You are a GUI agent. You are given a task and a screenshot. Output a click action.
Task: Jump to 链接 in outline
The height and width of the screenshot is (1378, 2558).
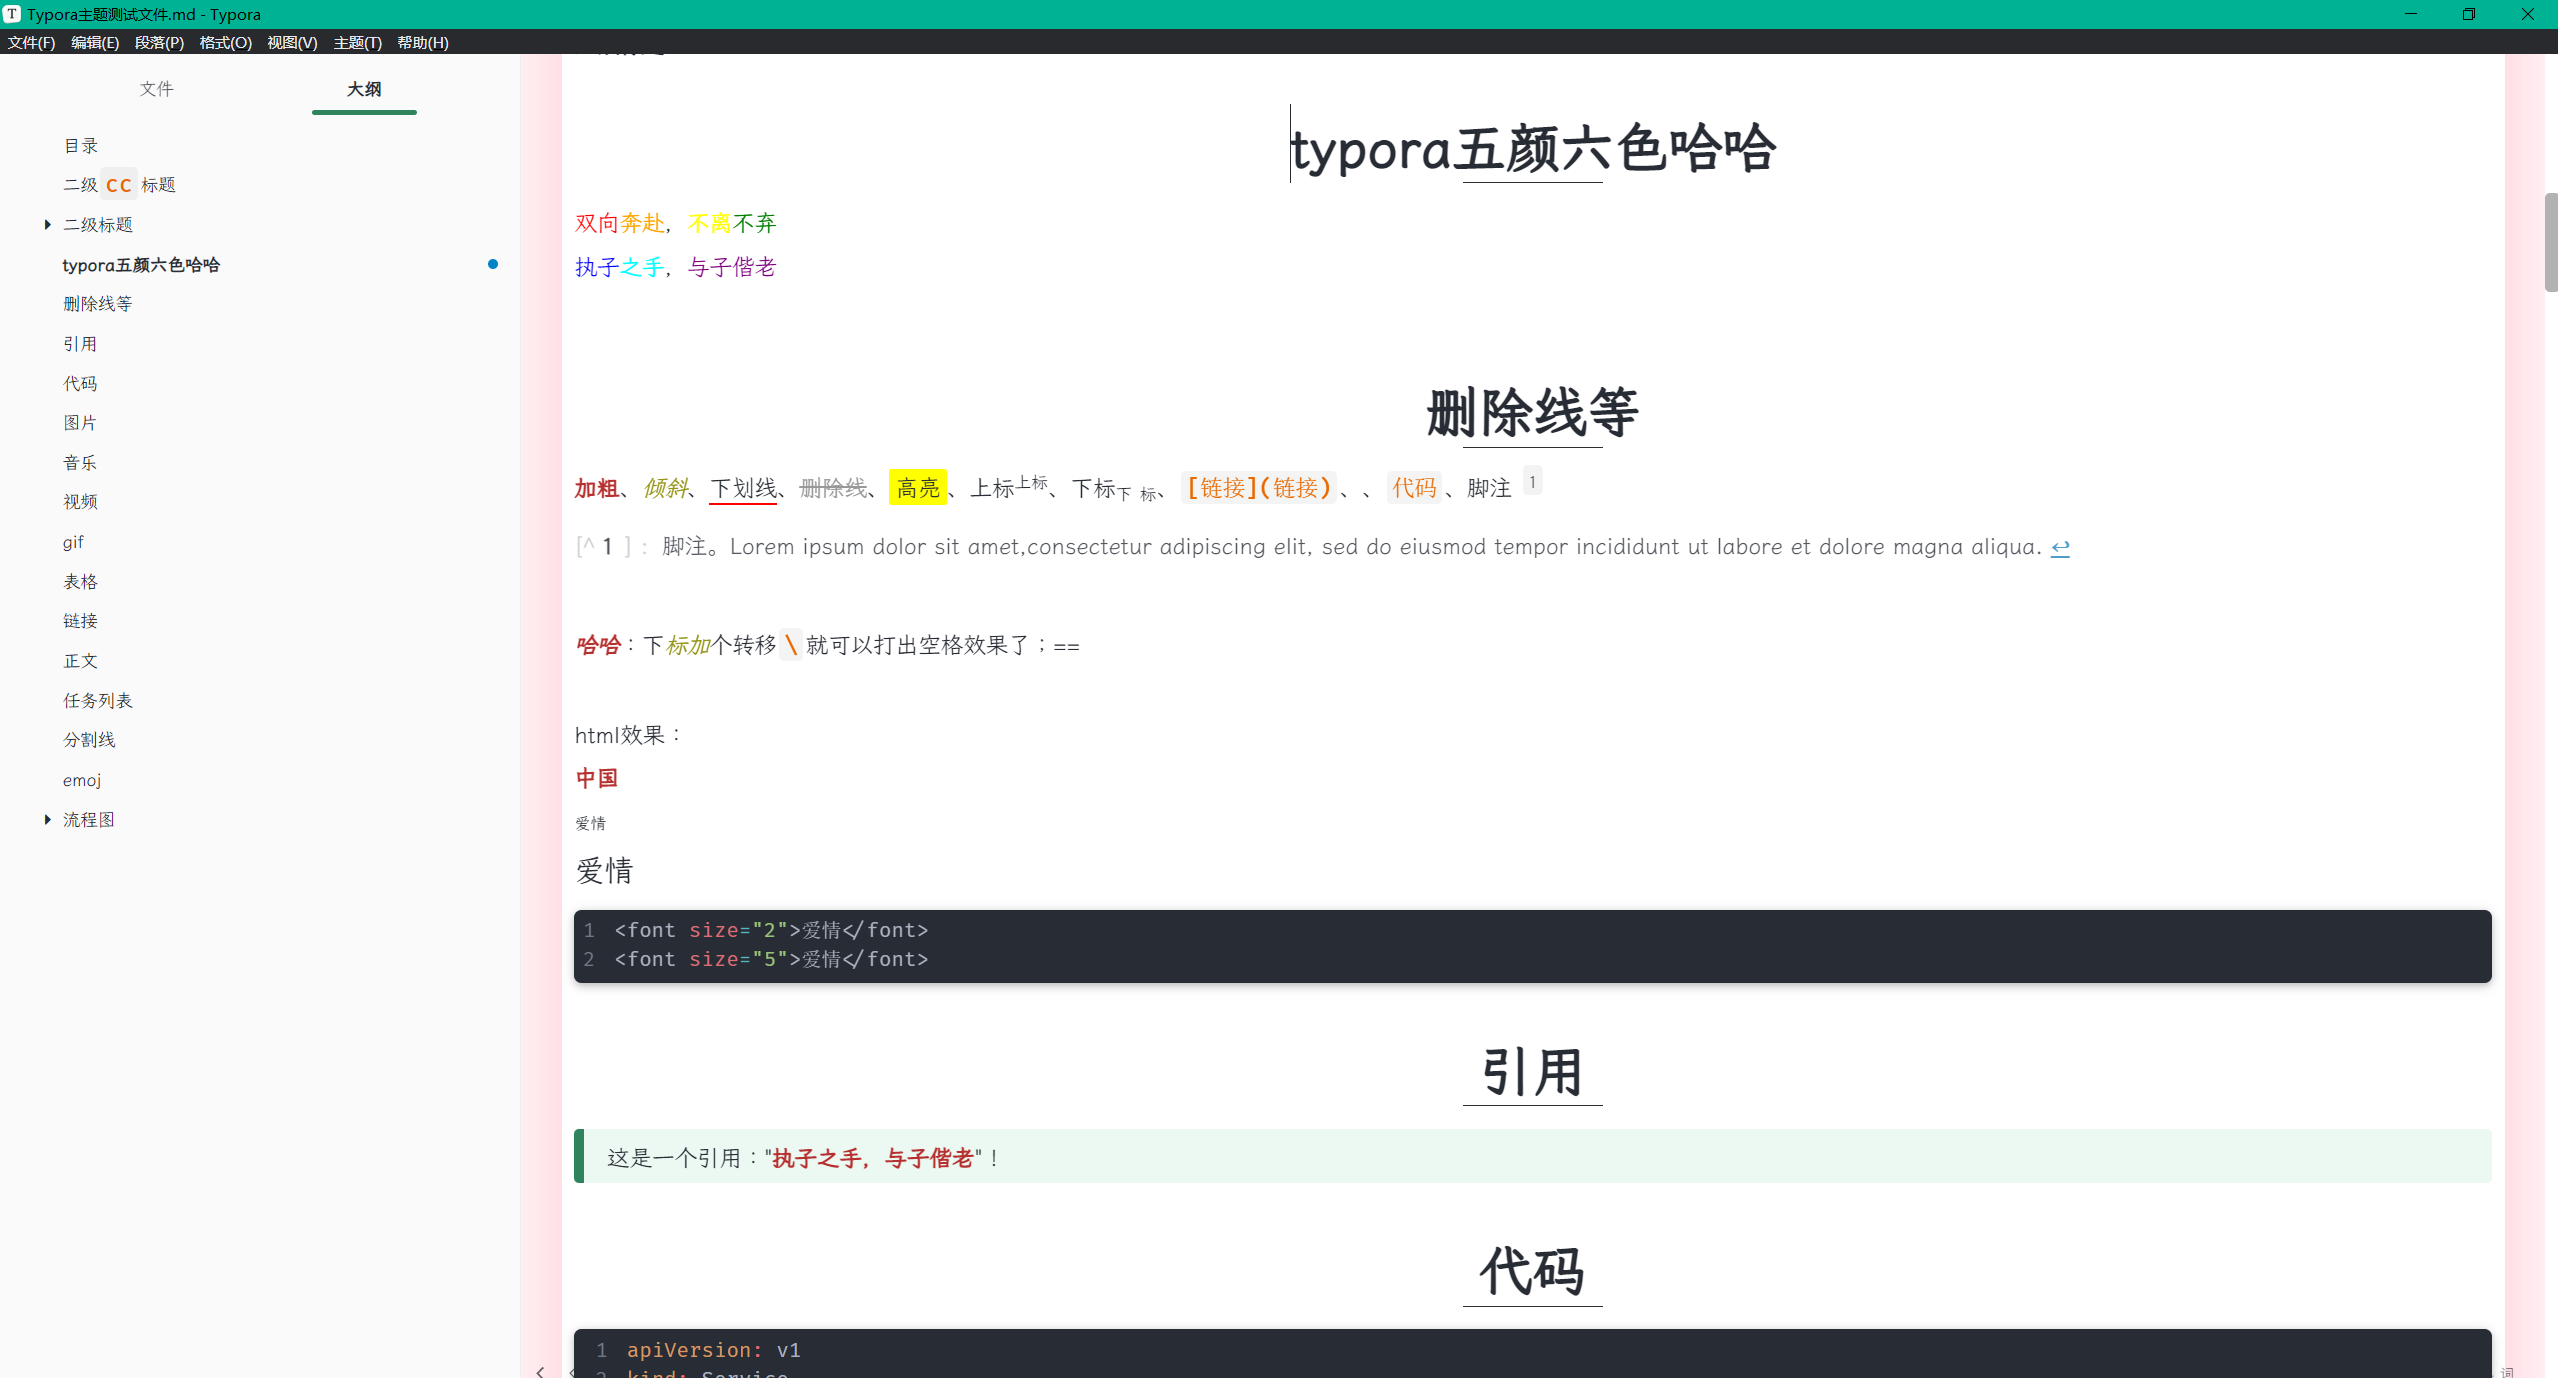point(81,621)
